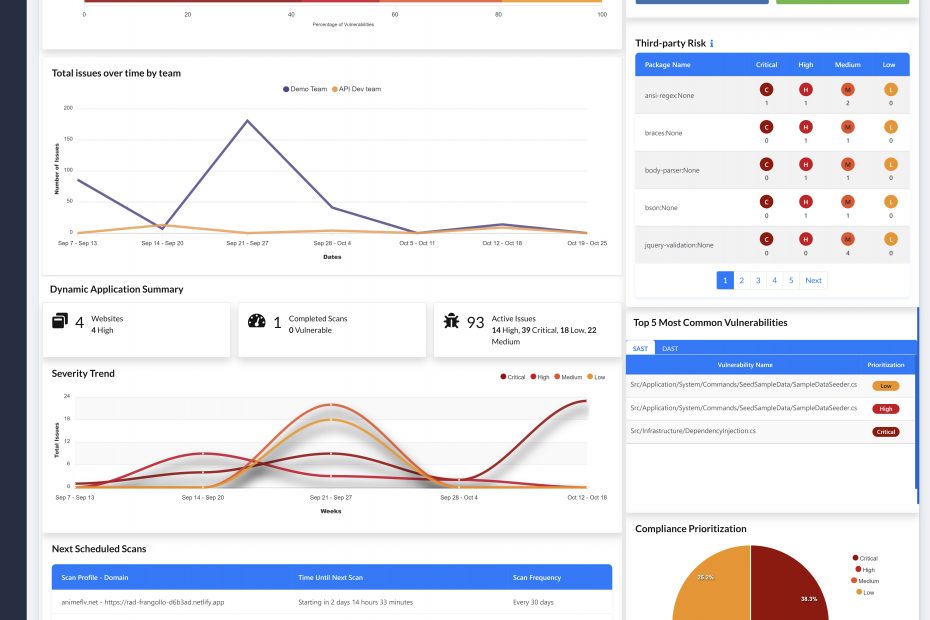Click the Third-party Risk info icon

coord(712,44)
